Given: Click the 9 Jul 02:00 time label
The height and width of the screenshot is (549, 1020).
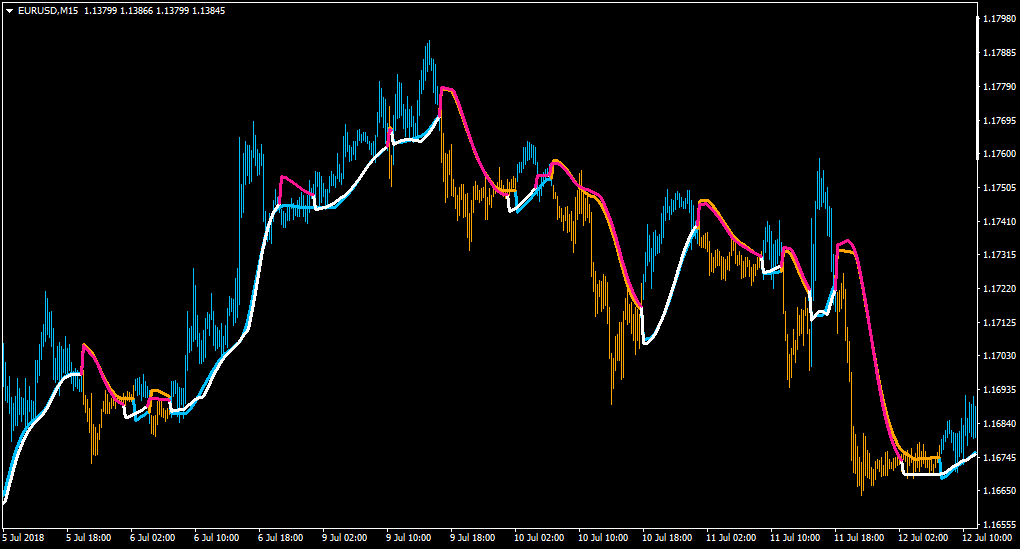Looking at the screenshot, I should coord(345,538).
